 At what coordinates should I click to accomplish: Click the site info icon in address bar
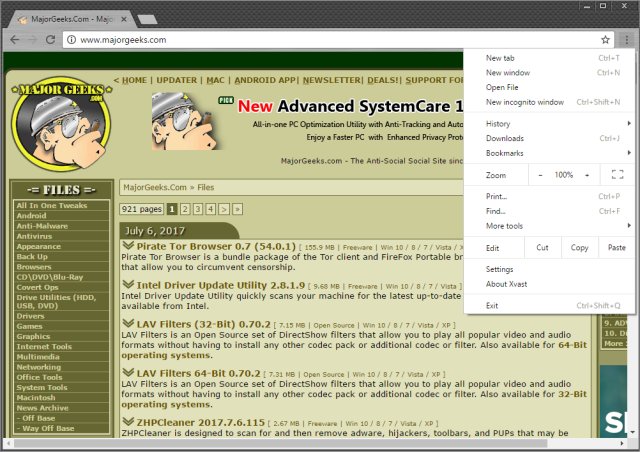[71, 40]
